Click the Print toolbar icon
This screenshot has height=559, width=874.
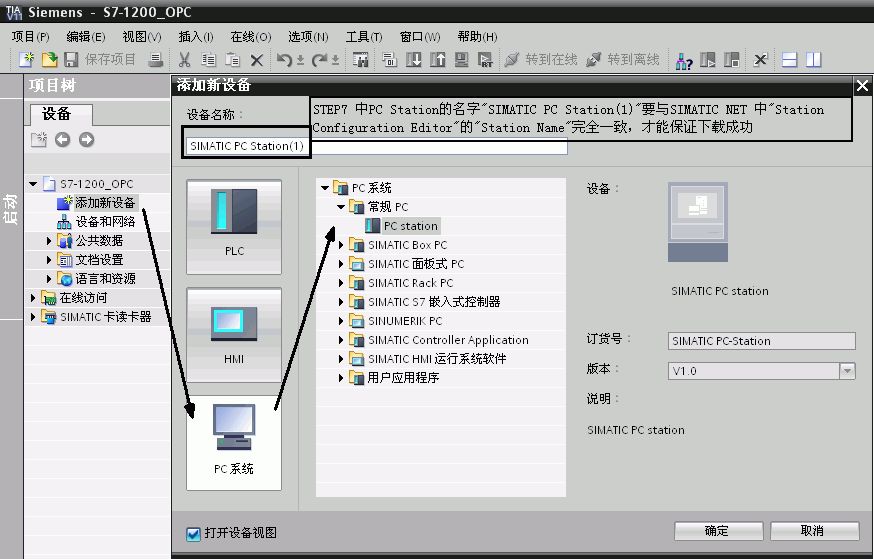[156, 59]
